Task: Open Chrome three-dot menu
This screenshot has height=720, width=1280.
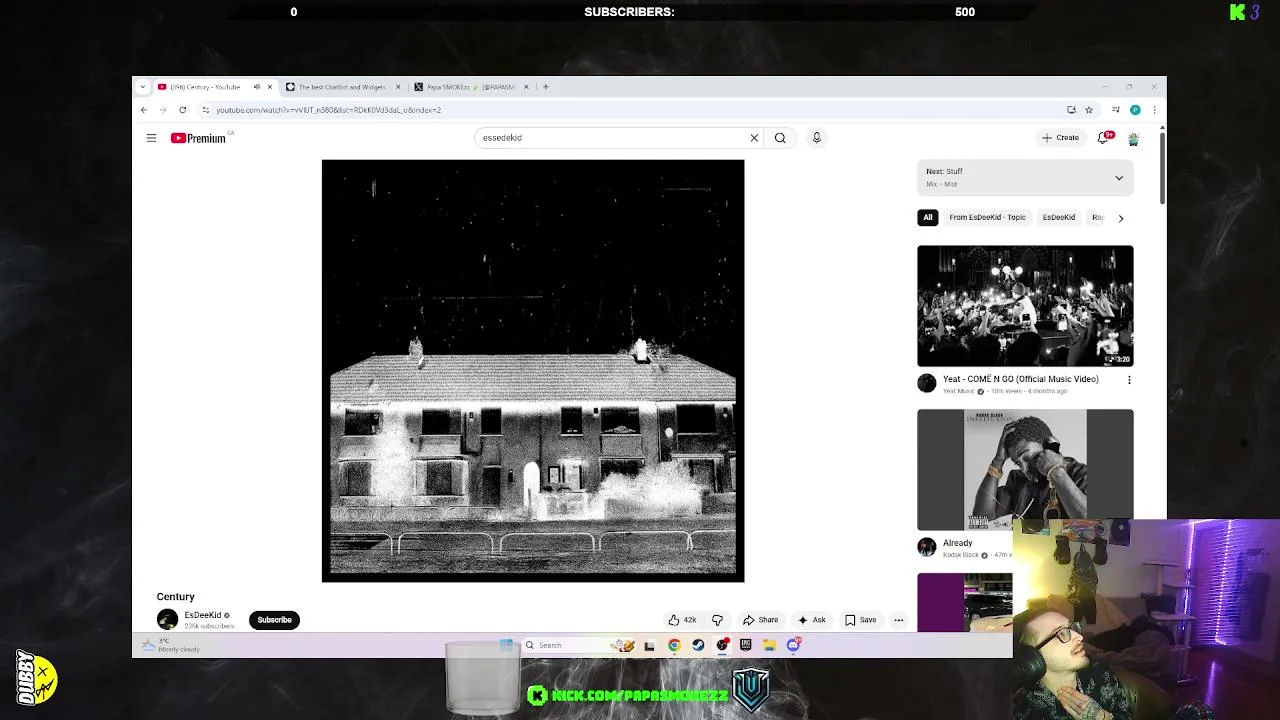Action: 1154,110
